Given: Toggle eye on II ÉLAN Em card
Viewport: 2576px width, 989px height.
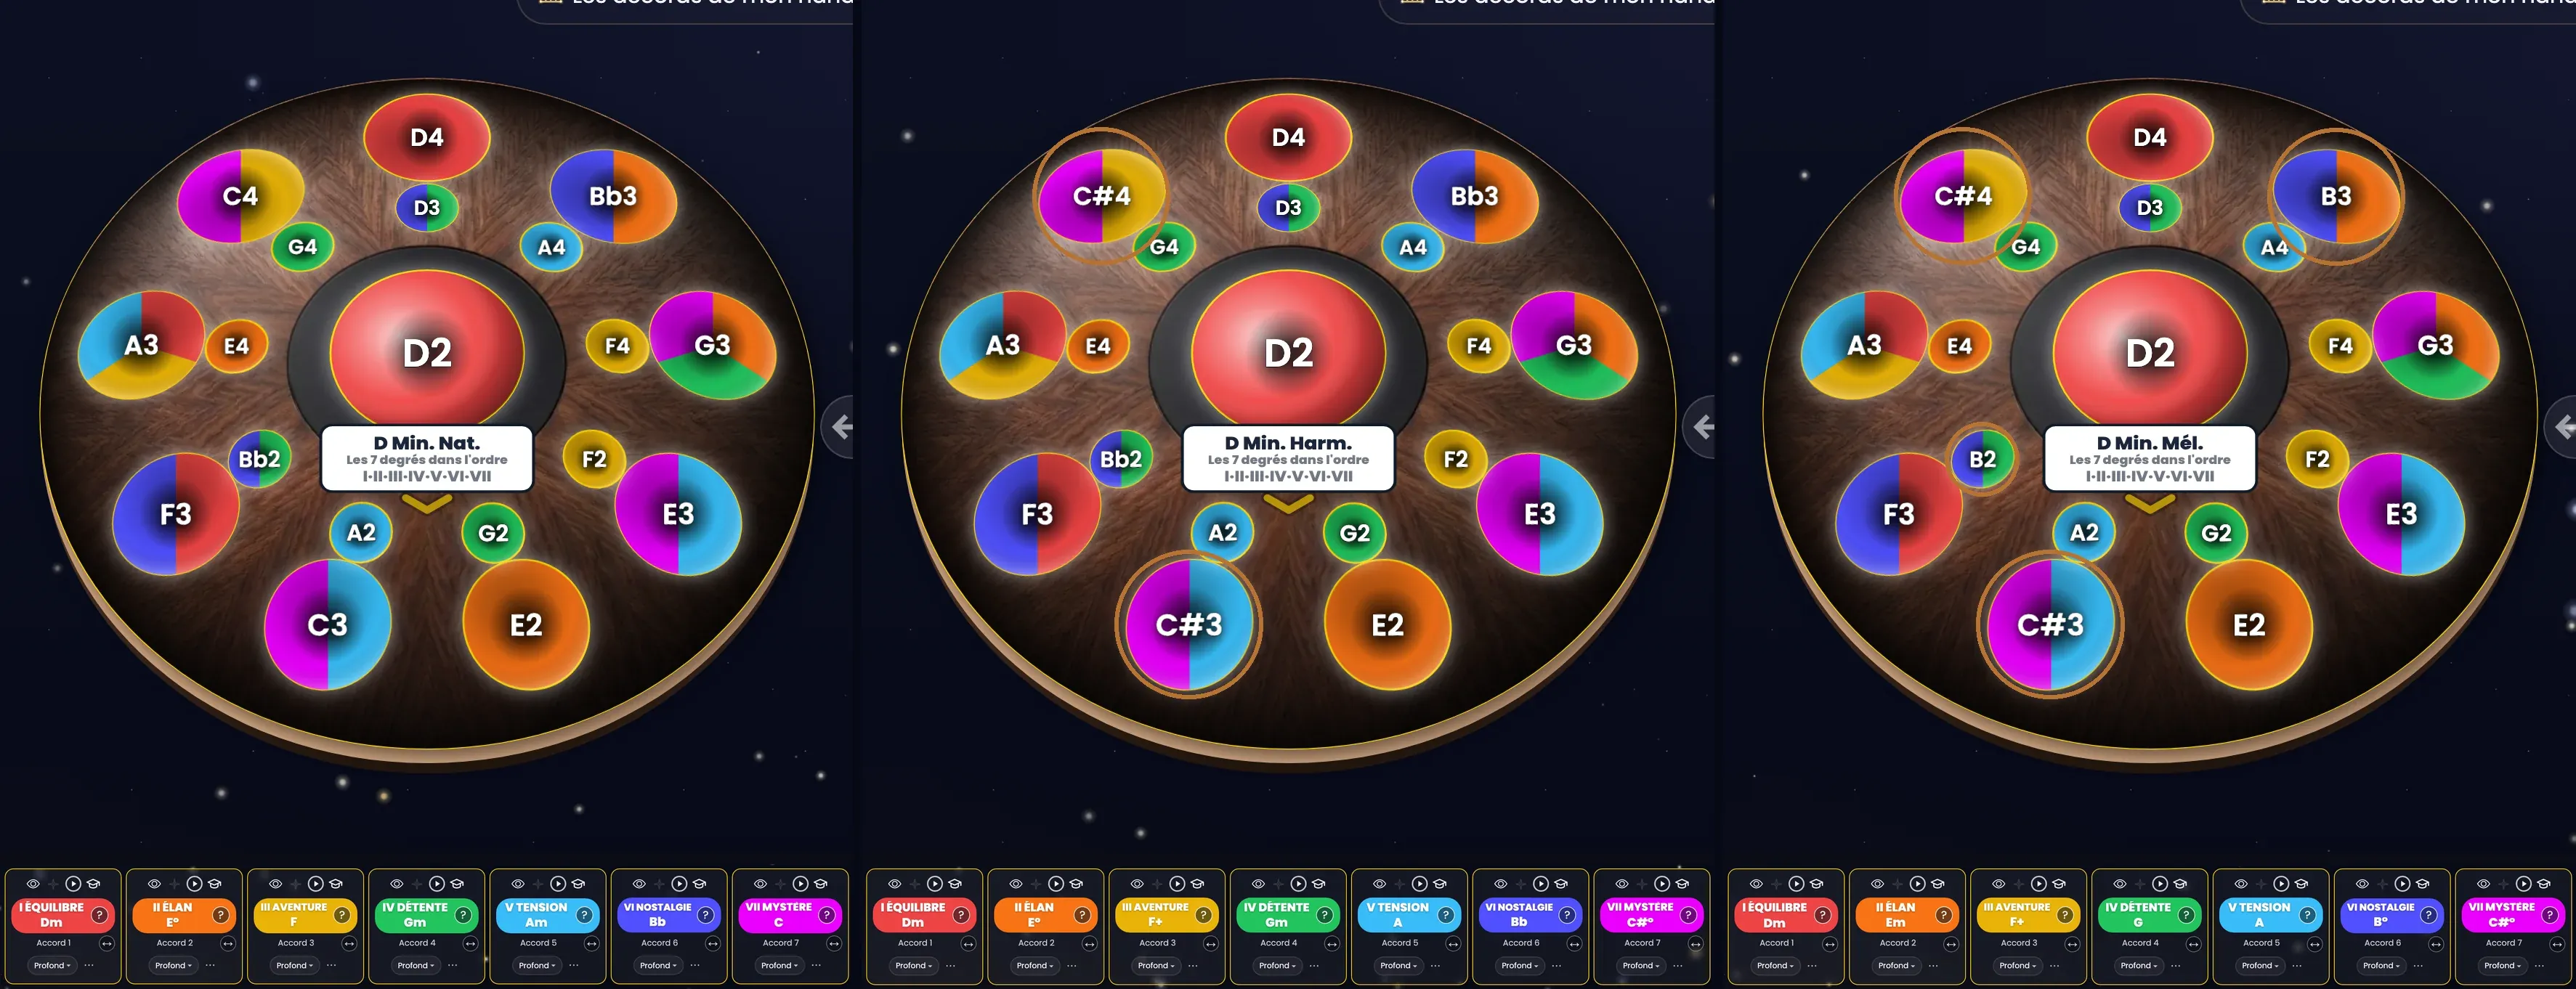Looking at the screenshot, I should click(1877, 884).
